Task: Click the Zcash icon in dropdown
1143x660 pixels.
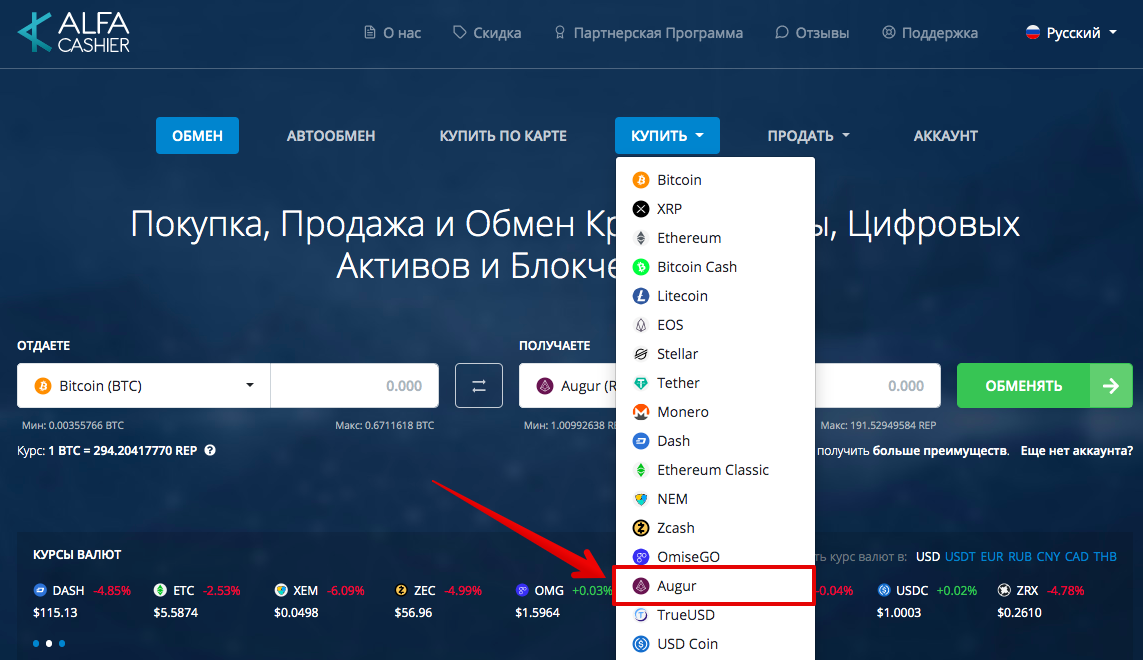Action: click(641, 528)
